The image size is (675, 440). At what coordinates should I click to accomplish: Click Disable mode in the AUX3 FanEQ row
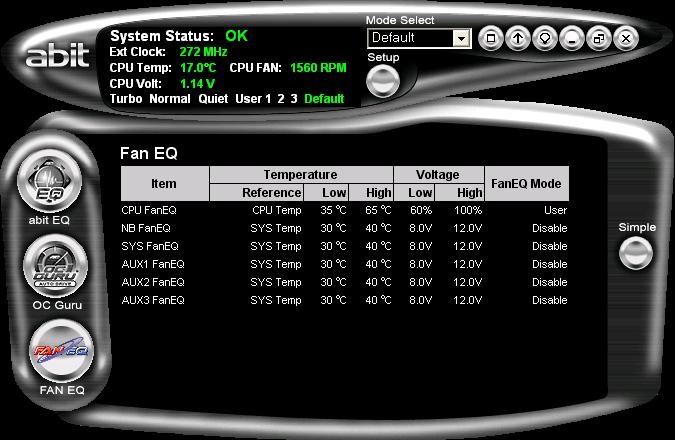[x=549, y=300]
